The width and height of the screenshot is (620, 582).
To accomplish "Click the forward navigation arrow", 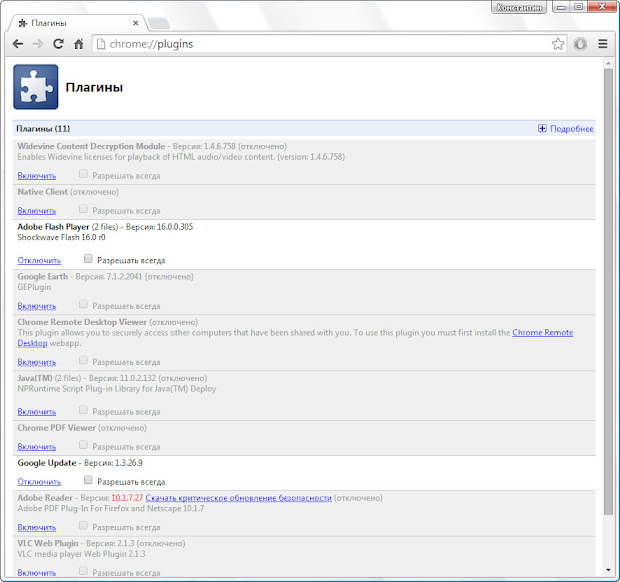I will click(x=38, y=44).
